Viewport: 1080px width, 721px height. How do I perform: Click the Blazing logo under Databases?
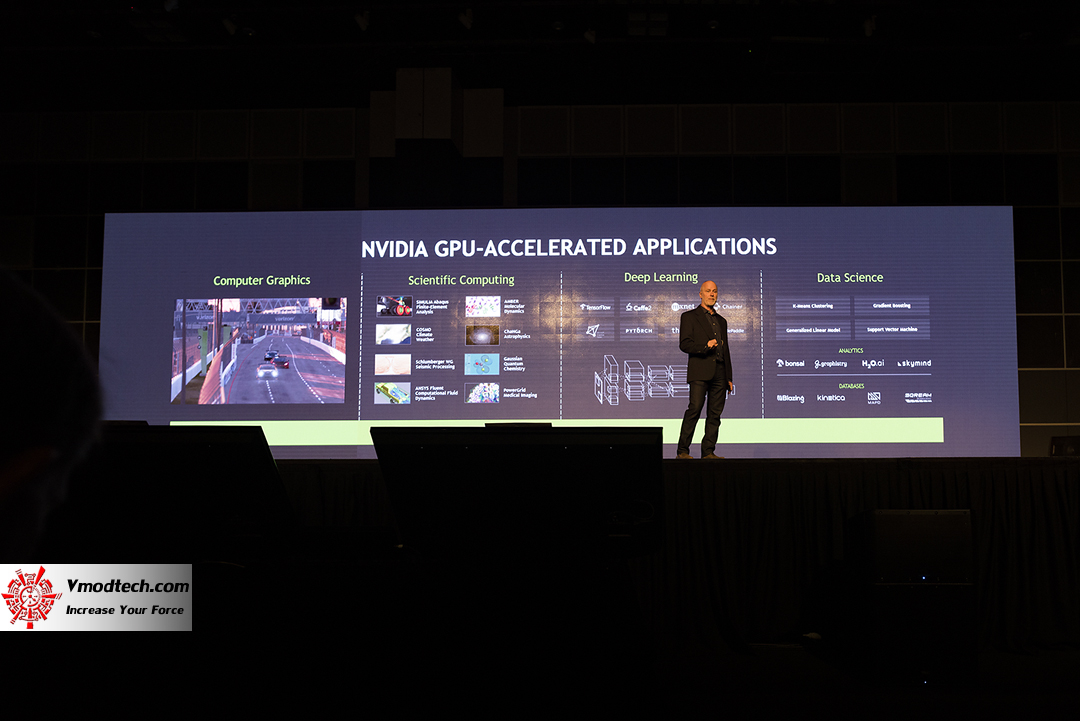tap(790, 398)
